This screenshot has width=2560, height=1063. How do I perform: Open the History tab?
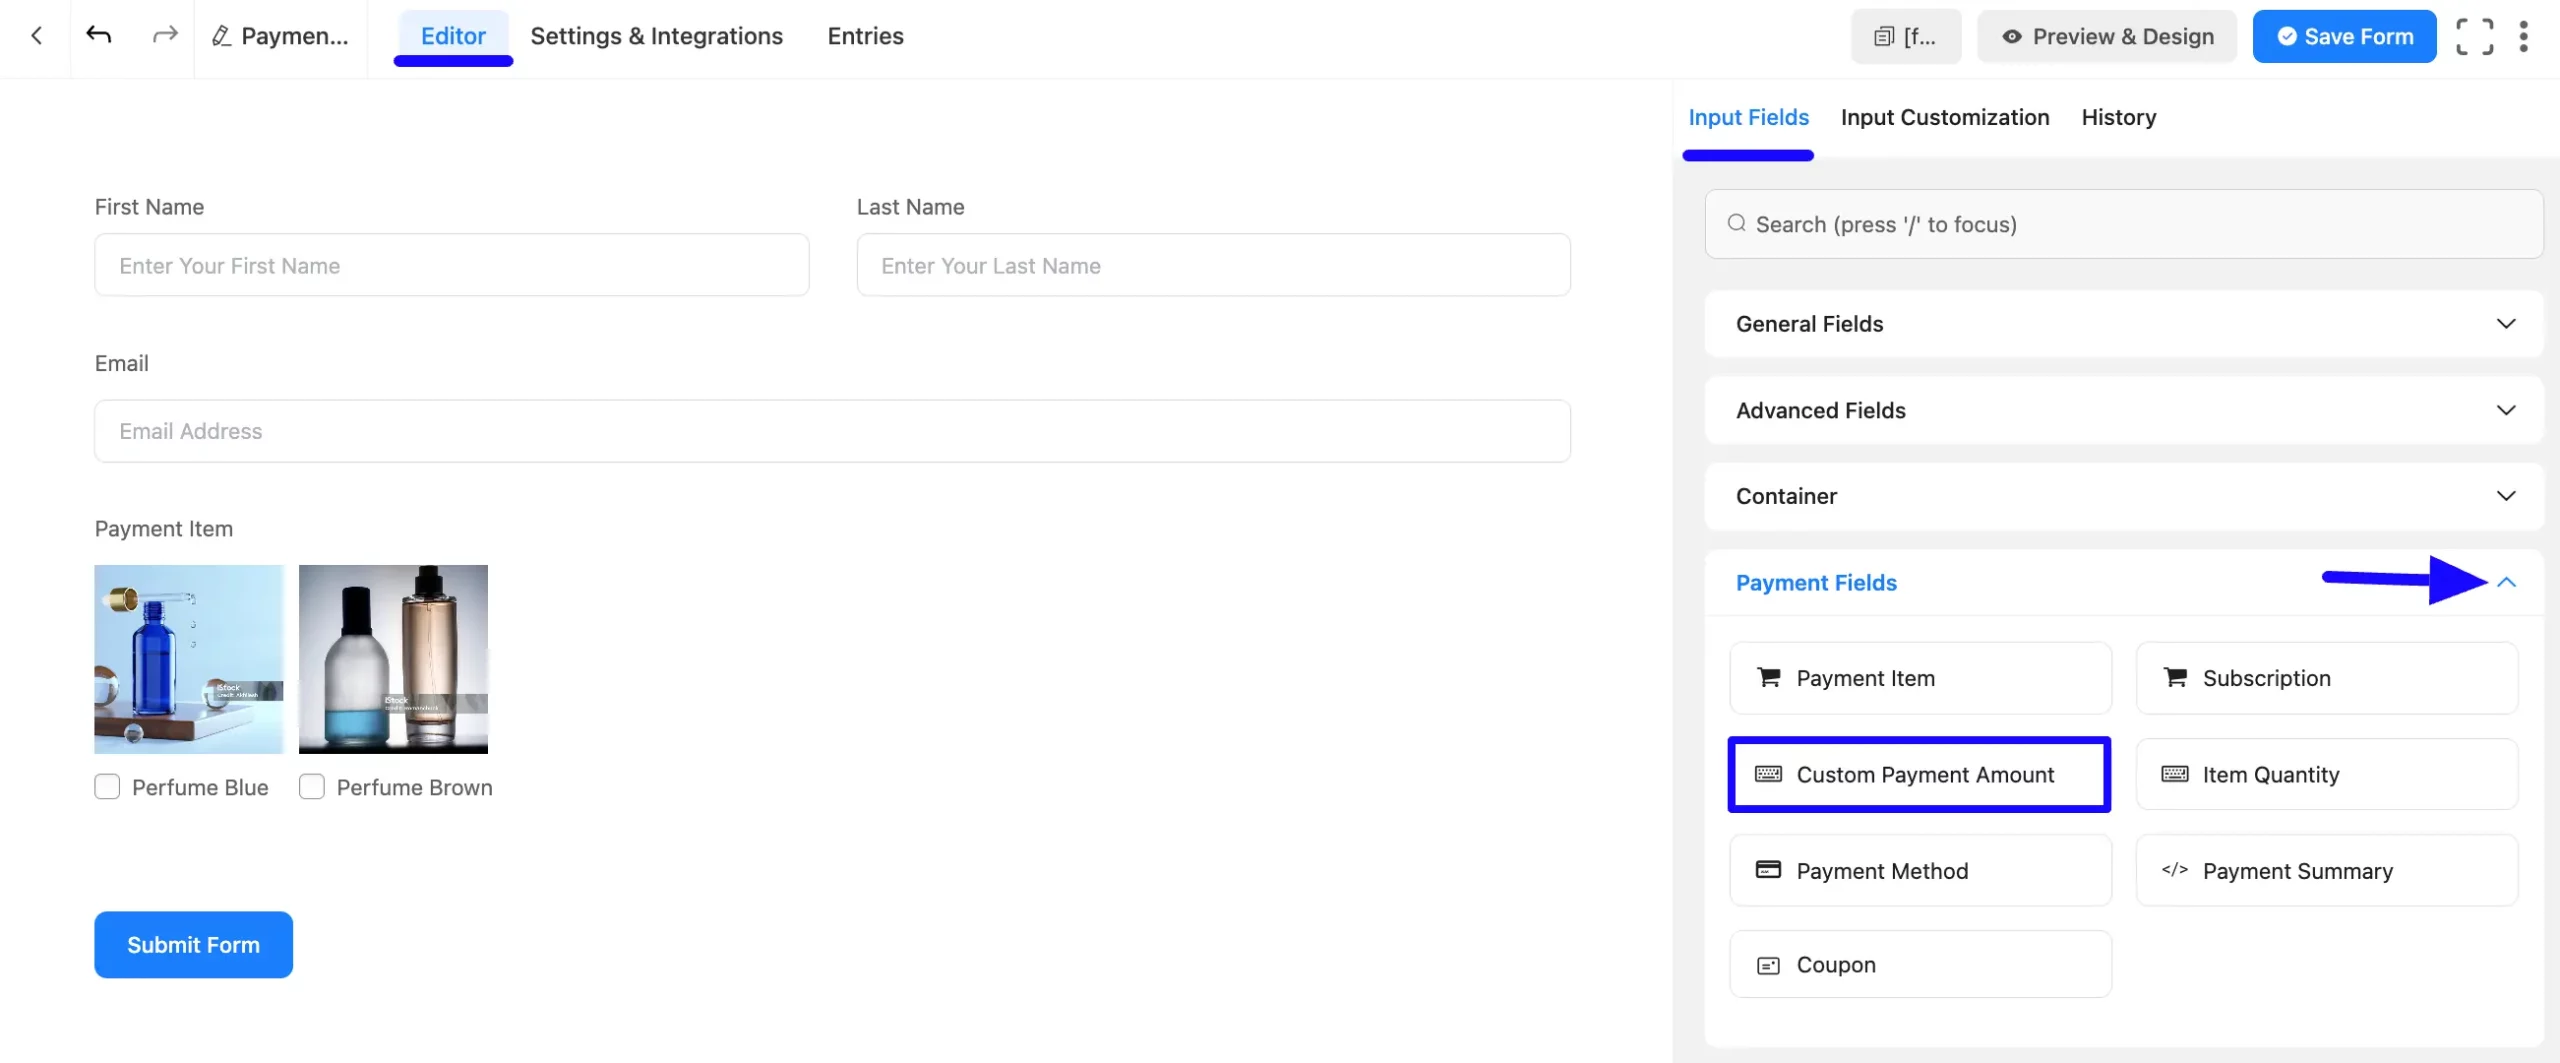point(2118,117)
